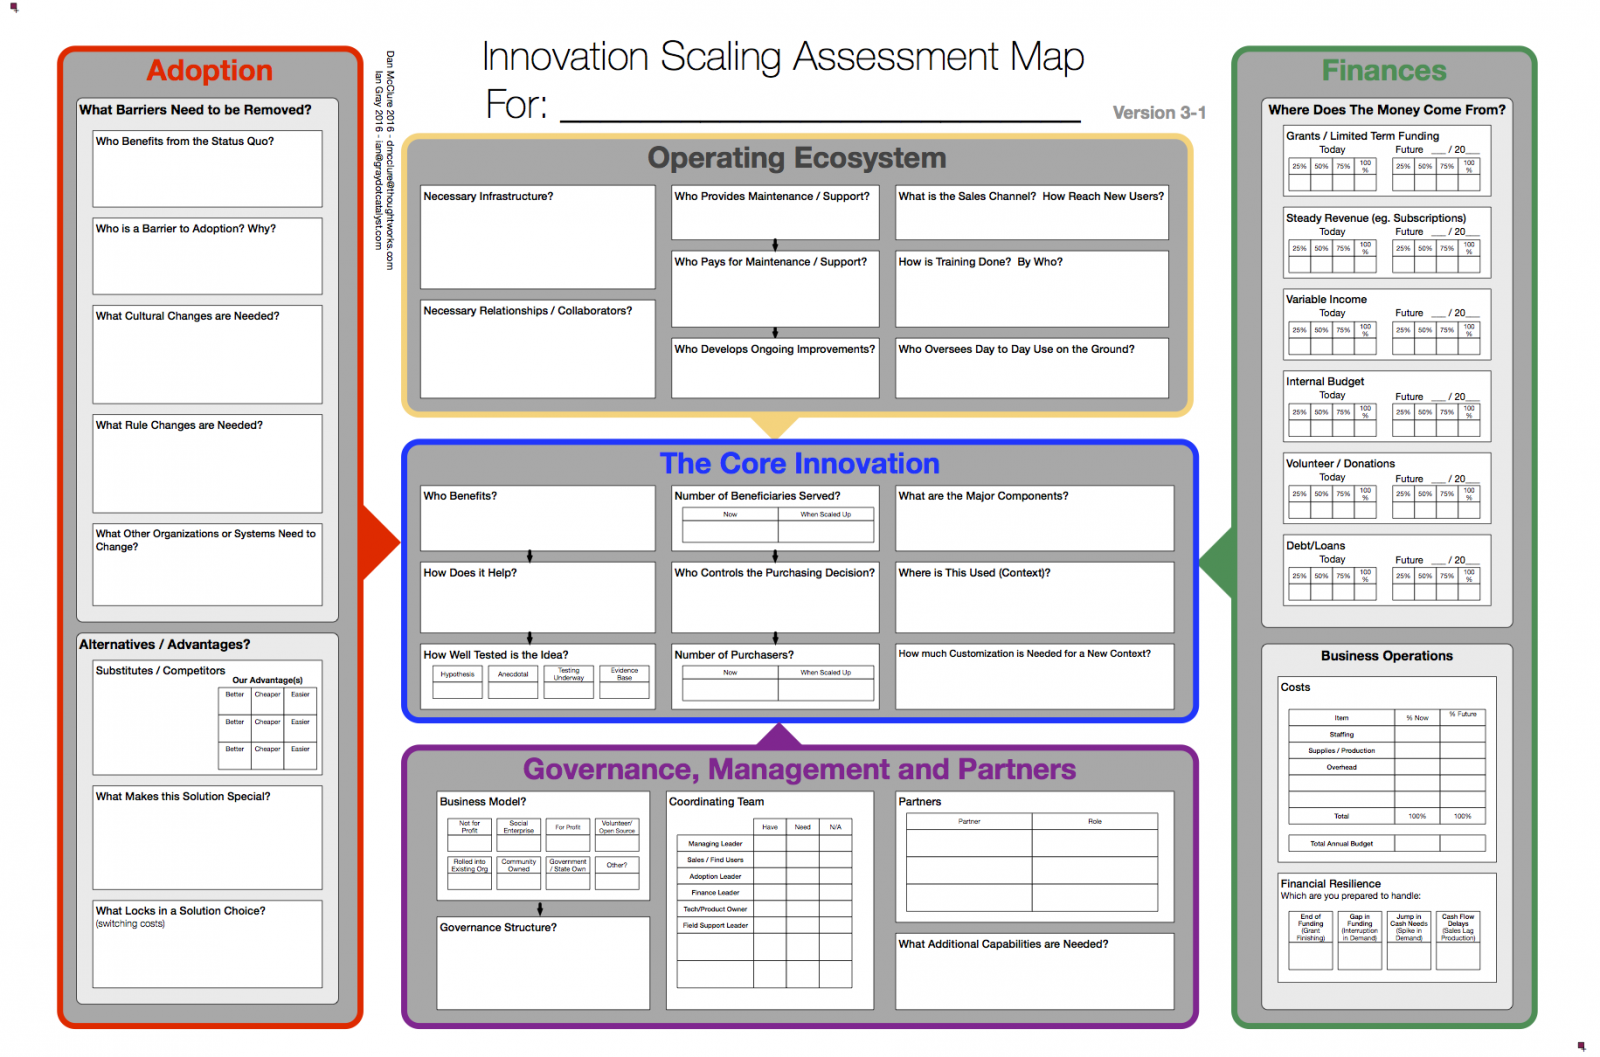1600x1057 pixels.
Task: Click The Core Innovation title
Action: tap(799, 464)
